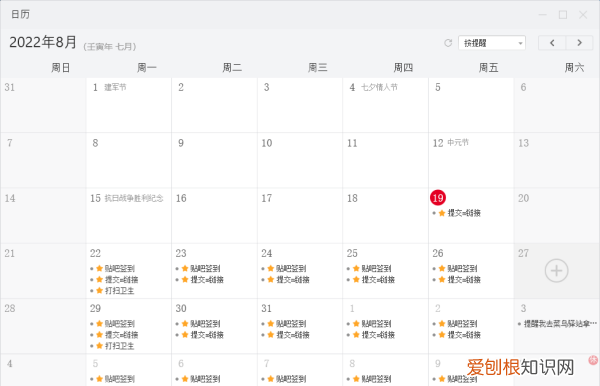
Task: Select the August 16 date cell
Action: [x=214, y=215]
